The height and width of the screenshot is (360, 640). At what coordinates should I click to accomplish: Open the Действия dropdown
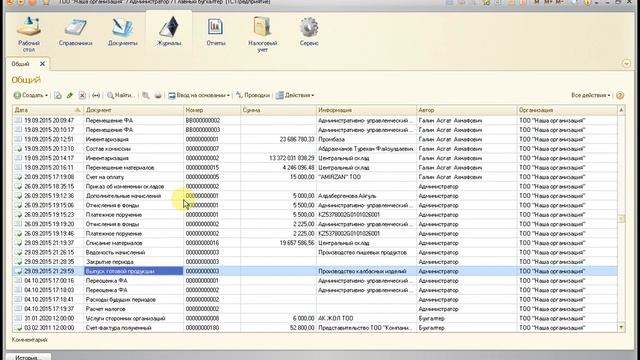click(x=295, y=95)
